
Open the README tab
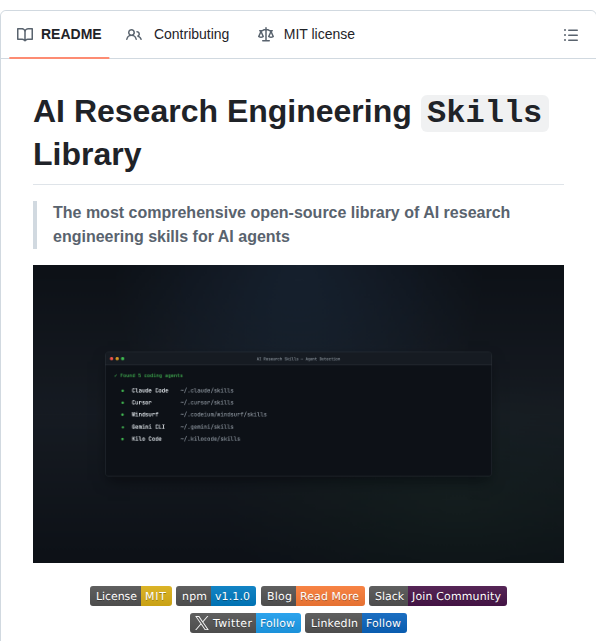point(59,34)
